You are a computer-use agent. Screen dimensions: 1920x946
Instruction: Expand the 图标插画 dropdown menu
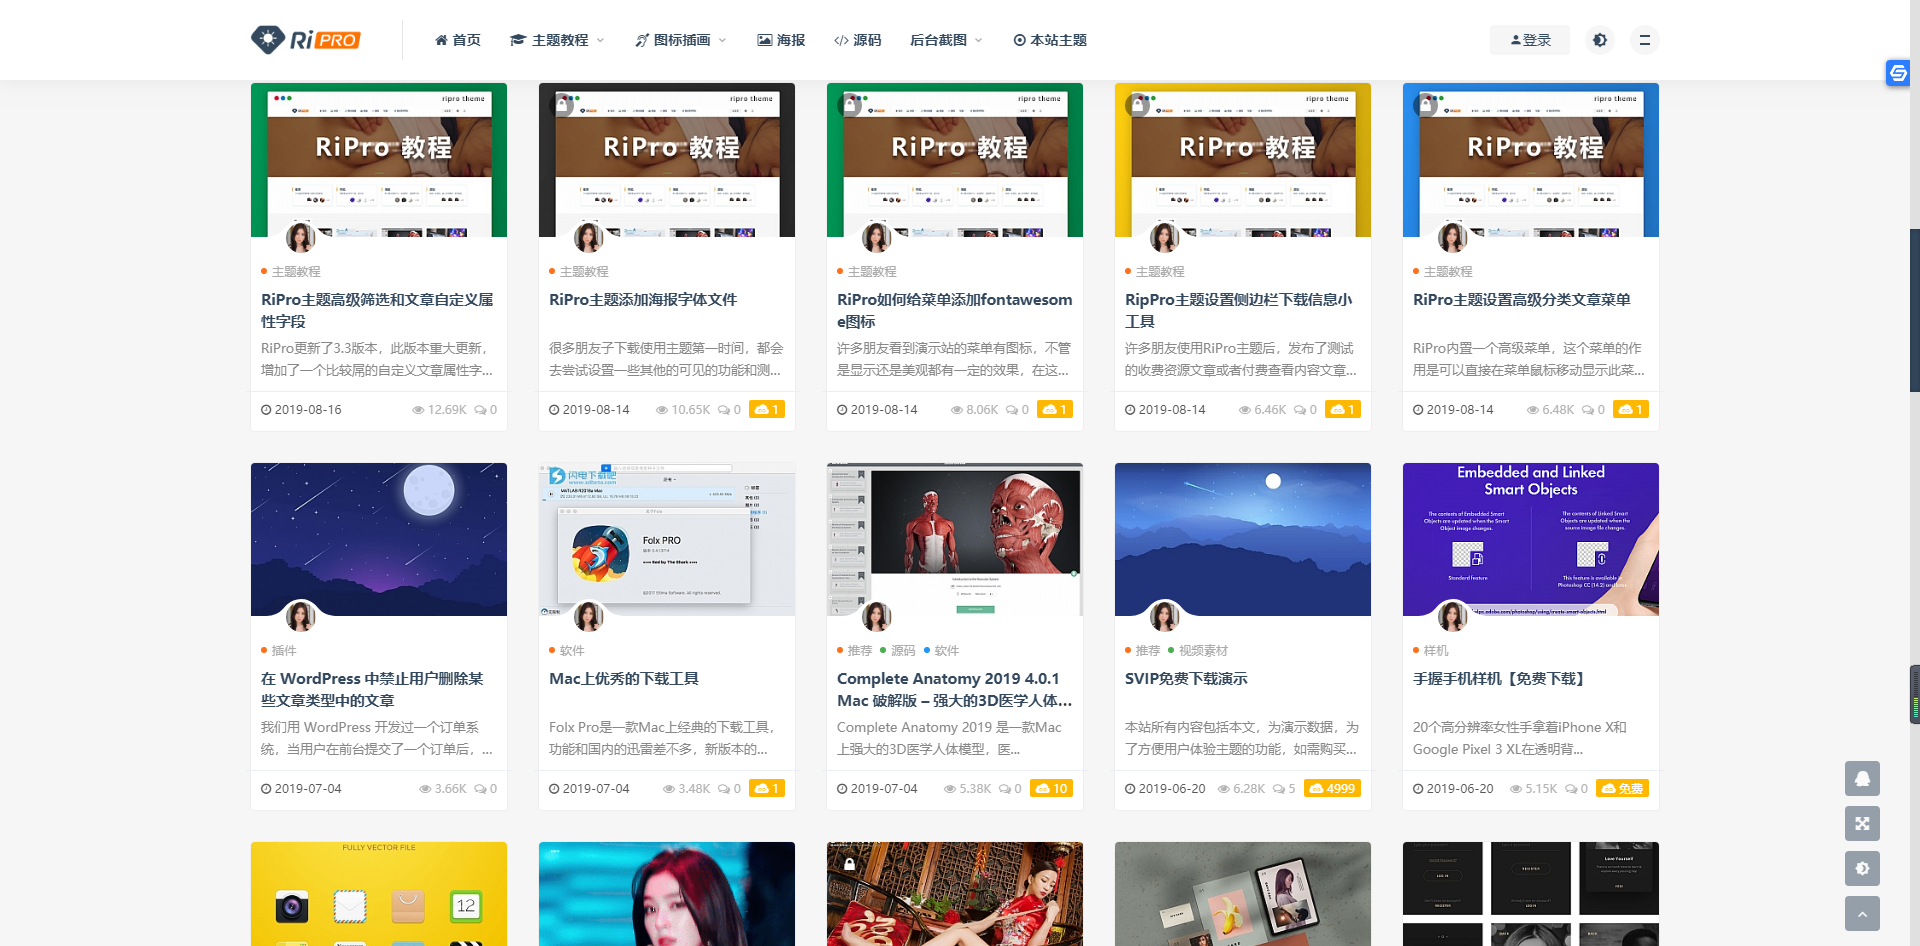click(681, 40)
